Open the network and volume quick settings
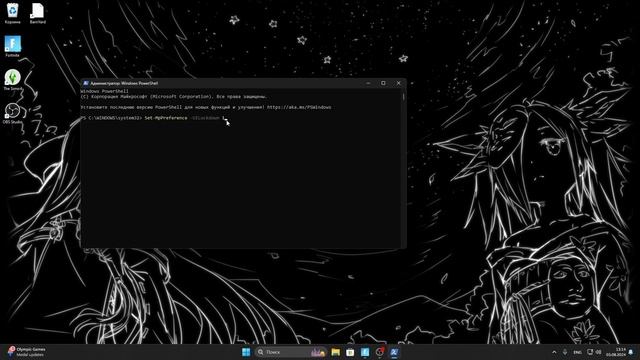The width and height of the screenshot is (640, 360). [x=594, y=352]
